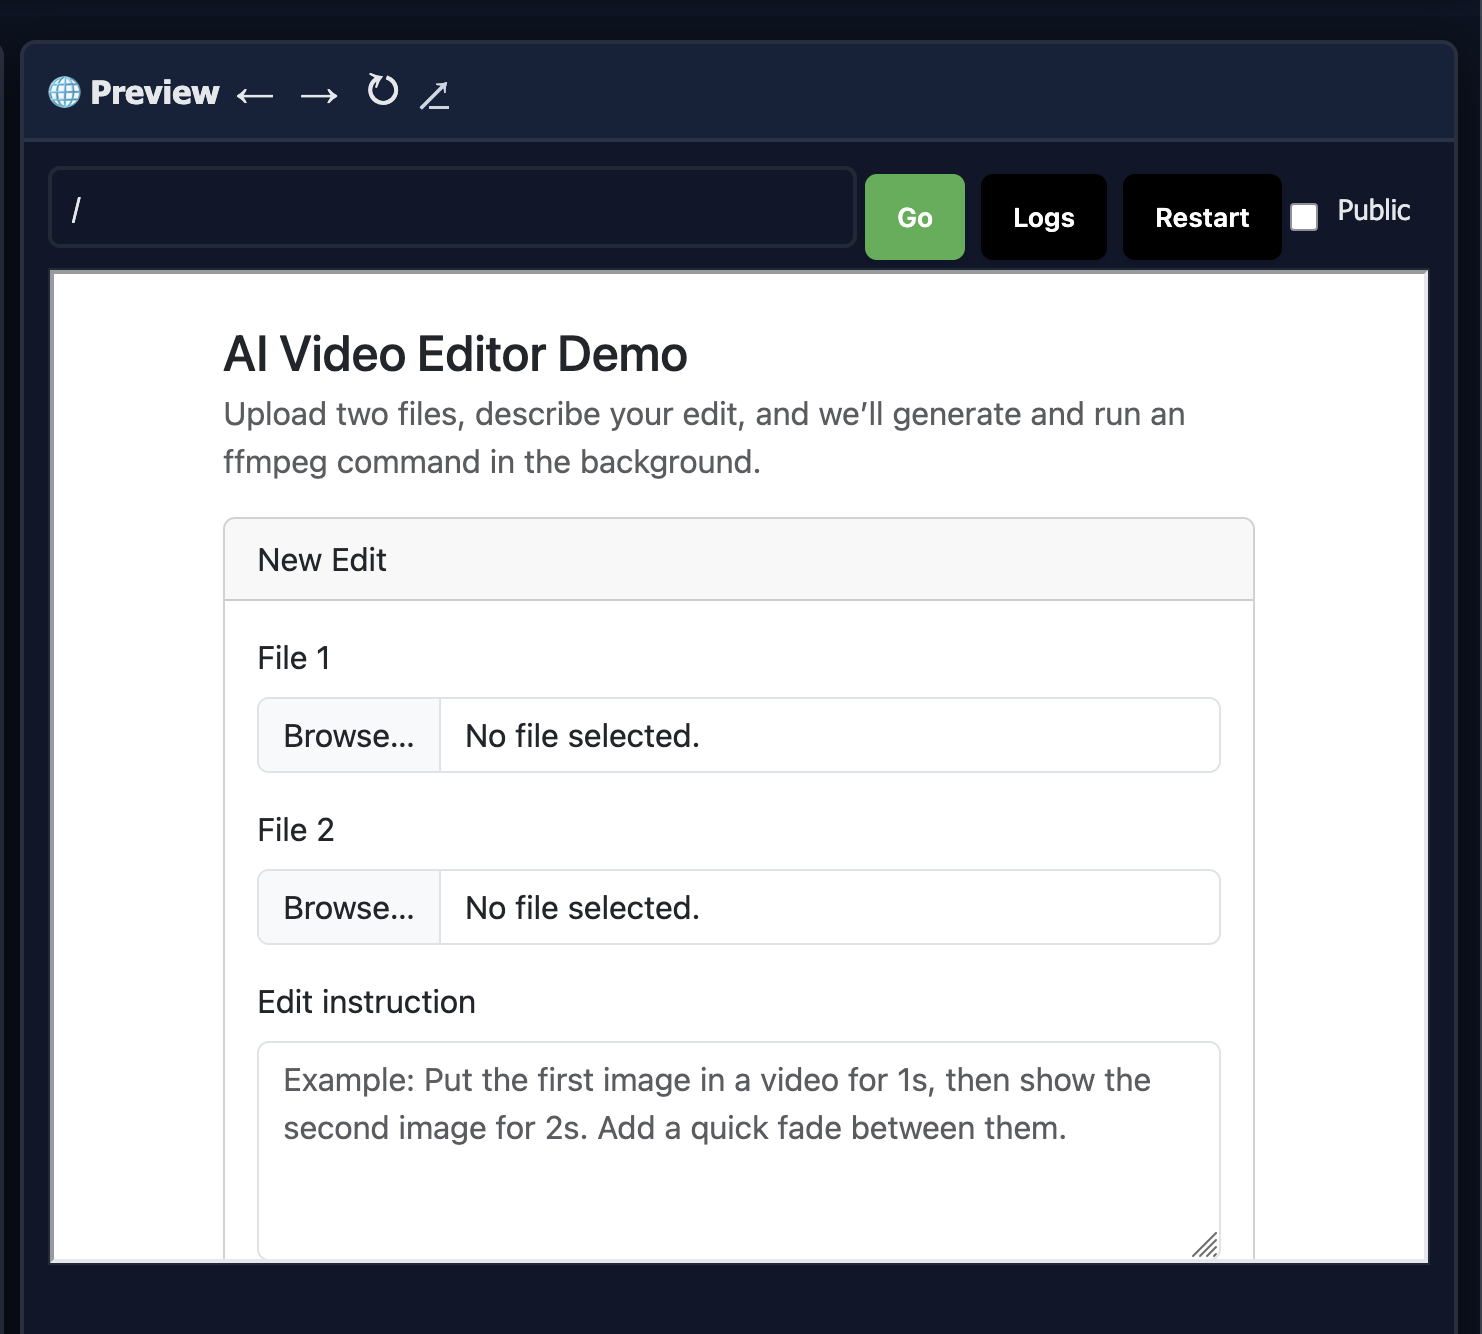Navigate back using the left arrow icon
Viewport: 1482px width, 1334px height.
click(x=255, y=95)
